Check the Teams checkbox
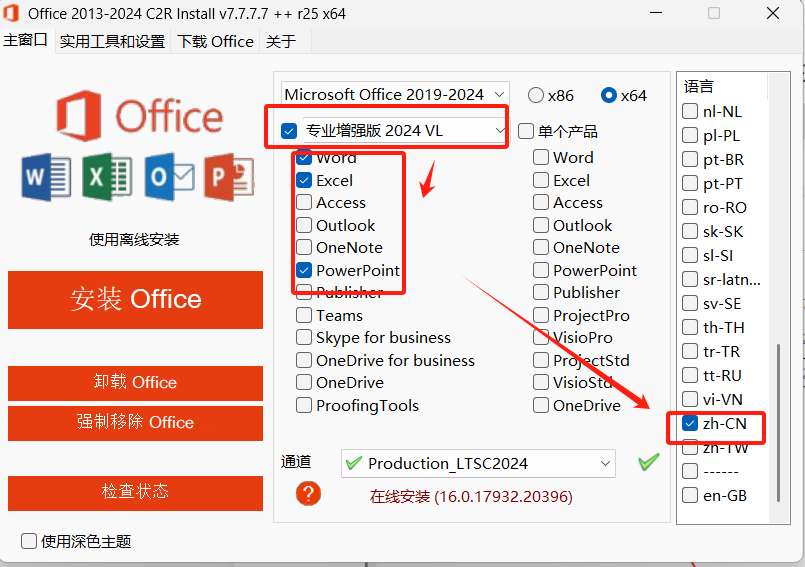The width and height of the screenshot is (805, 567). 304,315
